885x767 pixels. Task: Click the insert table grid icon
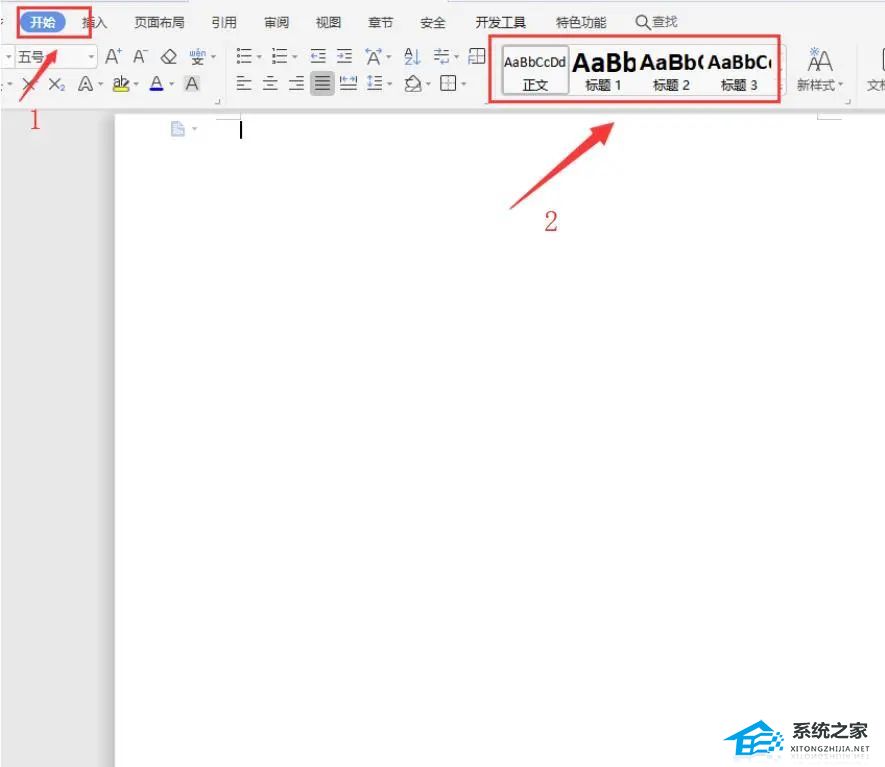point(477,56)
